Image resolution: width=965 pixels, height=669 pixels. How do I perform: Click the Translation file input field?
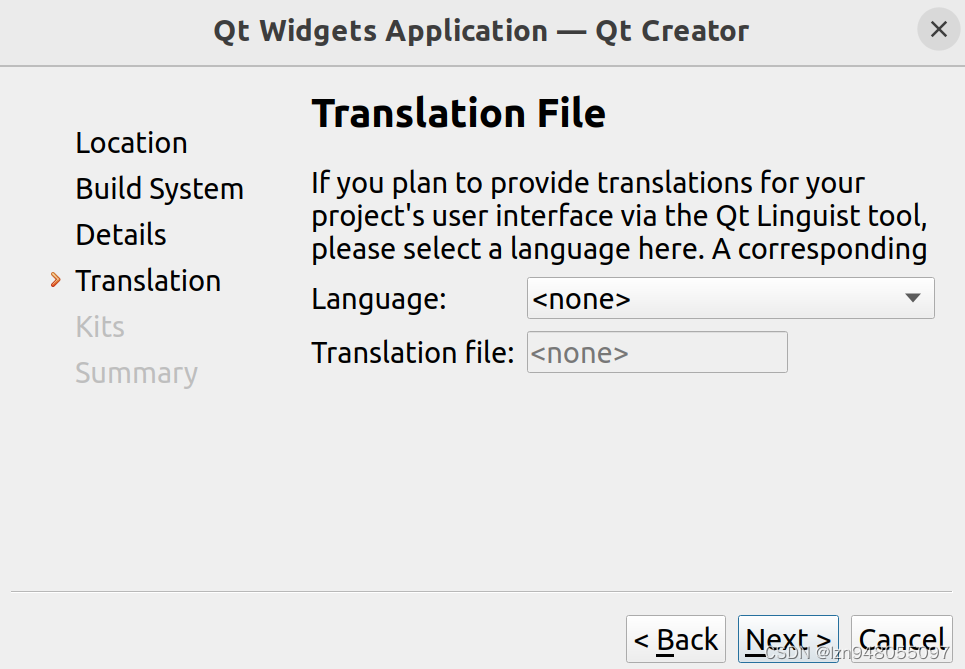click(x=657, y=352)
